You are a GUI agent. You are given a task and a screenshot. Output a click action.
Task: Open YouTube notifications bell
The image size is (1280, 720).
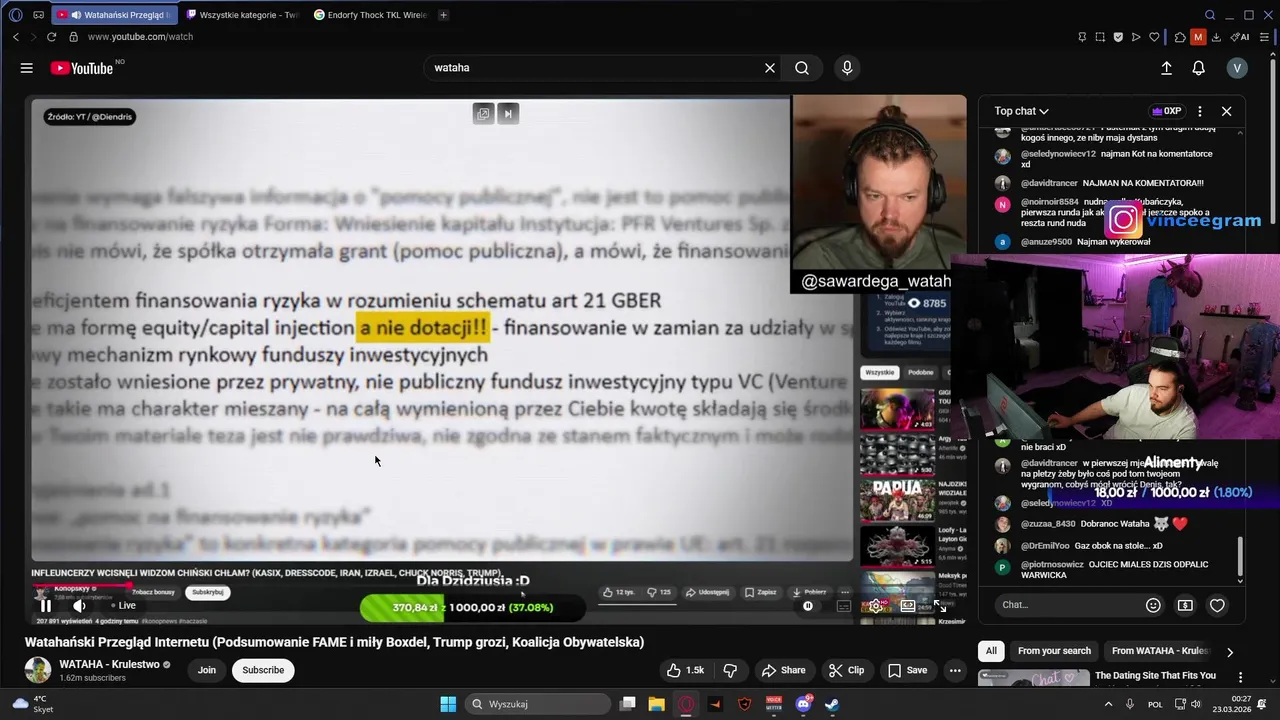(x=1198, y=68)
